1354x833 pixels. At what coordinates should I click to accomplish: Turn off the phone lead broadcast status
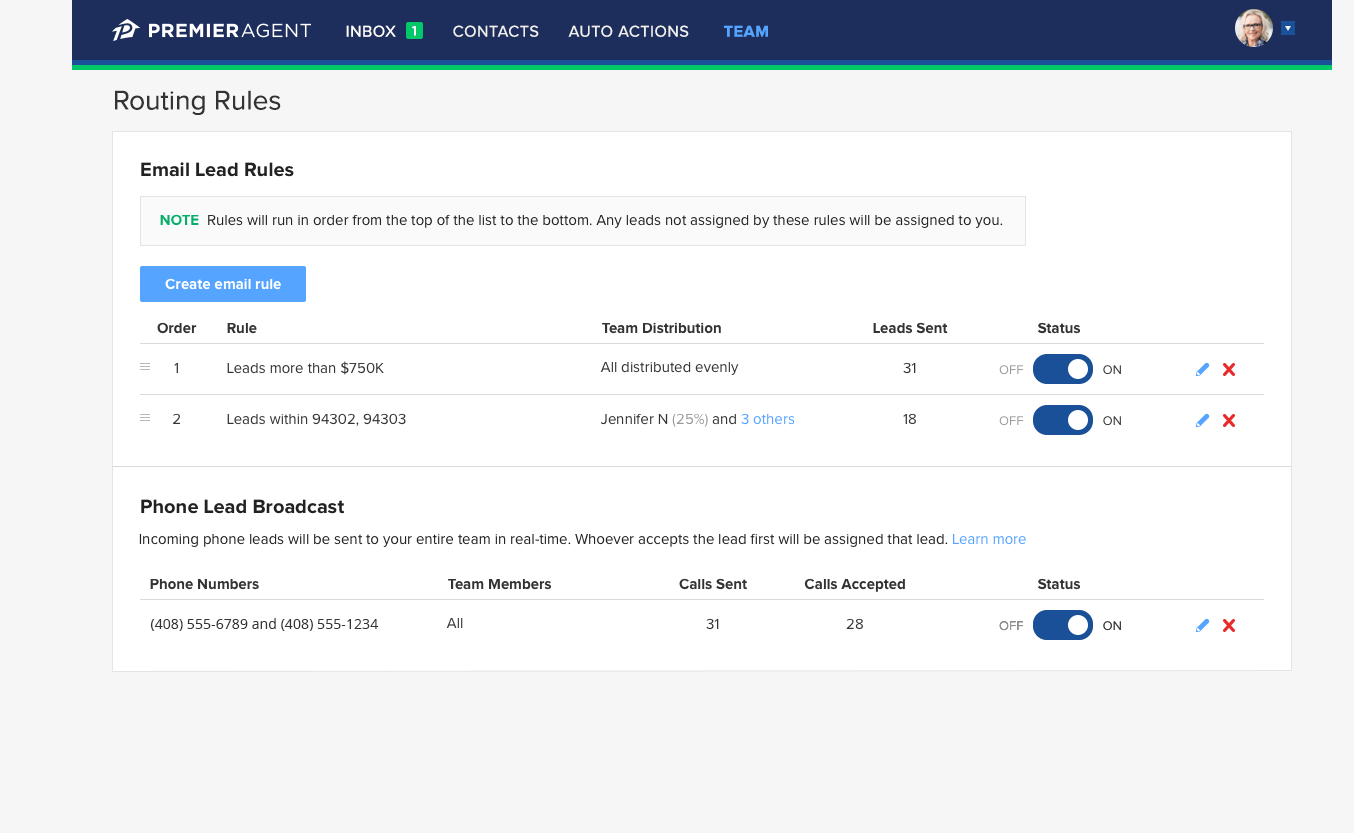(1062, 625)
